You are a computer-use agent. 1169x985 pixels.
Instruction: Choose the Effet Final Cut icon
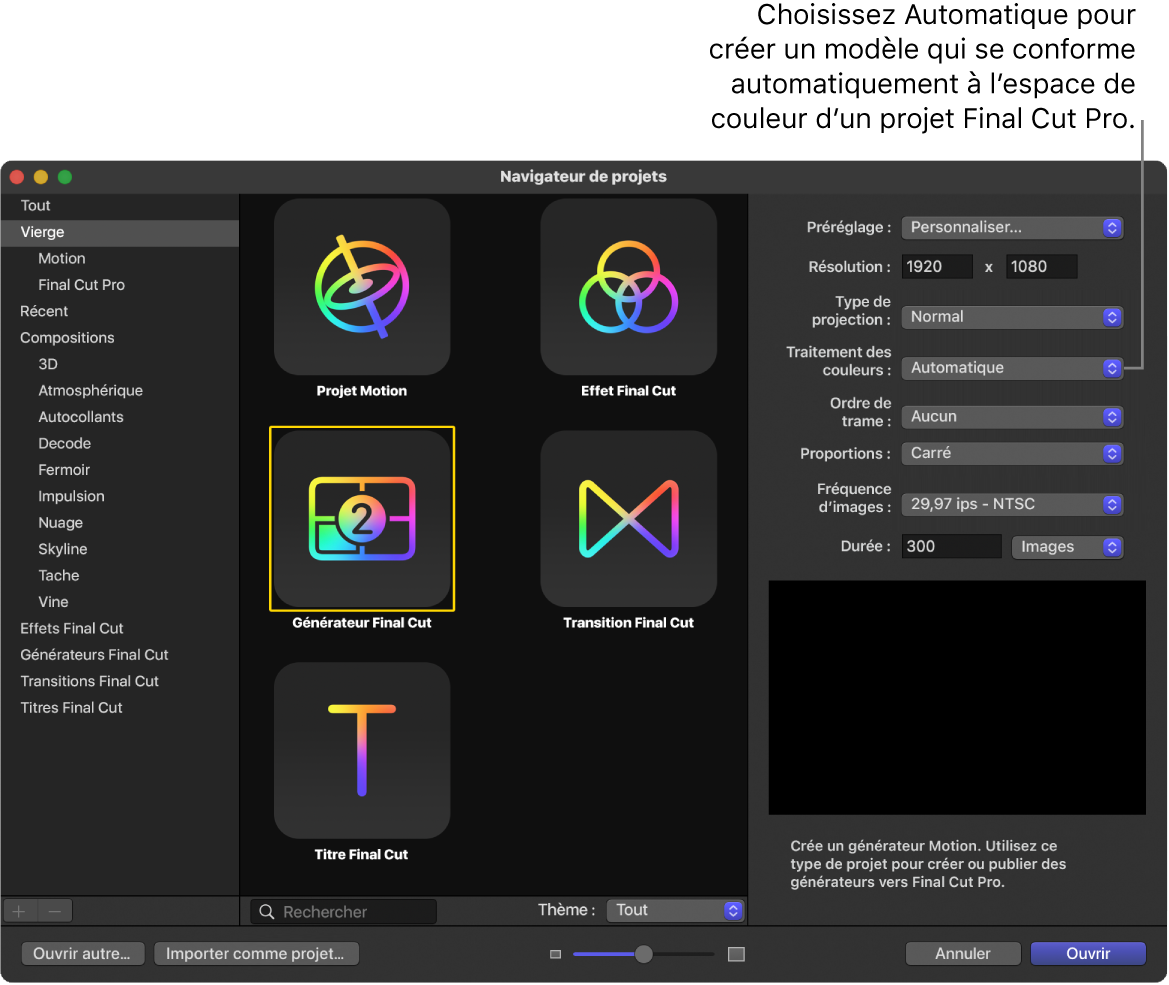point(628,286)
